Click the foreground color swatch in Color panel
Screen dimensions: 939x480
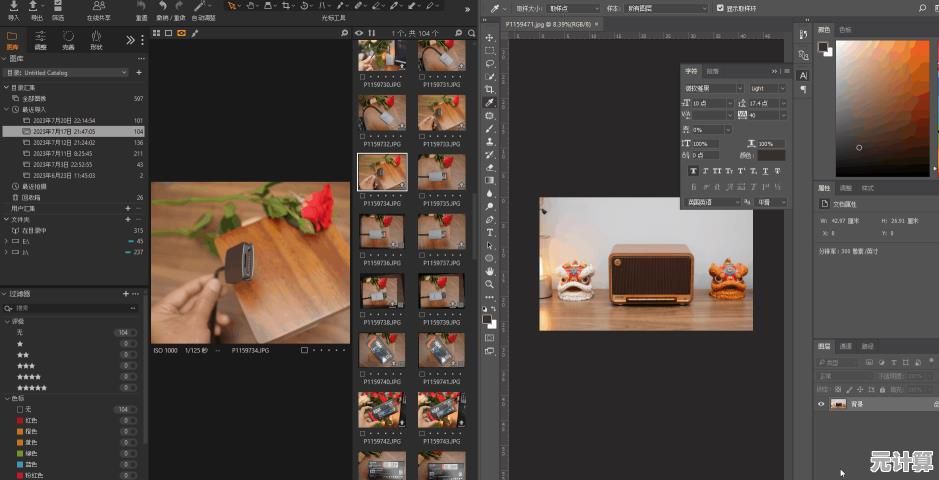click(x=823, y=47)
